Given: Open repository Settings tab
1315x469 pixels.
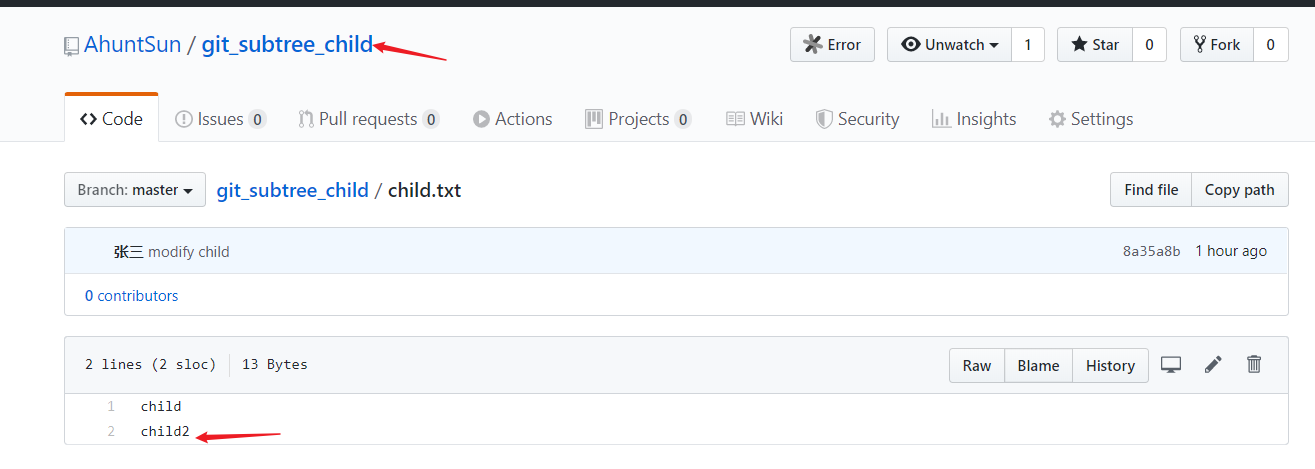Looking at the screenshot, I should point(1091,119).
